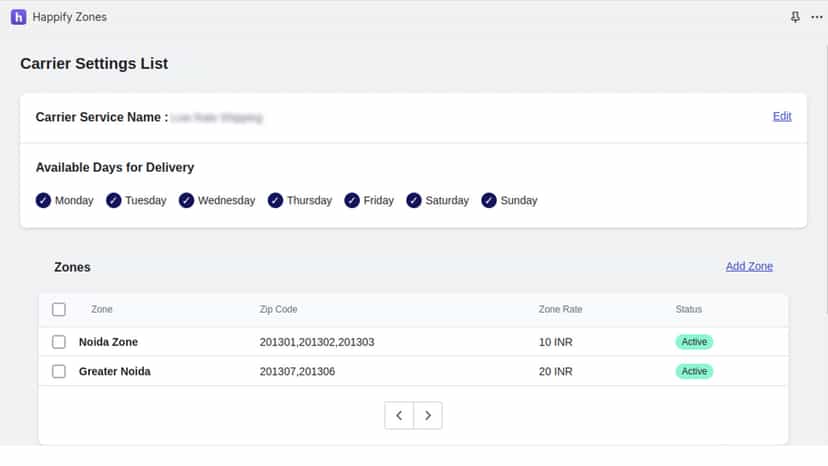Click the Carrier Settings List heading
828x466 pixels.
coord(94,63)
